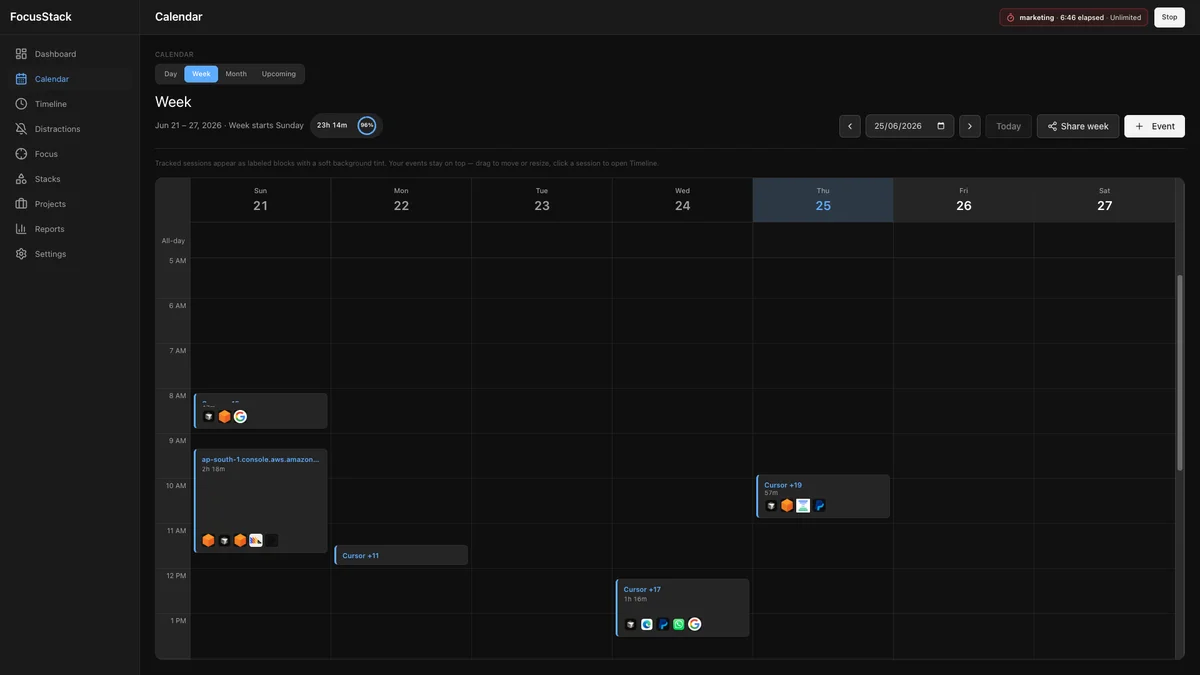Screen dimensions: 1200x675
Task: Switch to the Month view tab
Action: pyautogui.click(x=236, y=74)
